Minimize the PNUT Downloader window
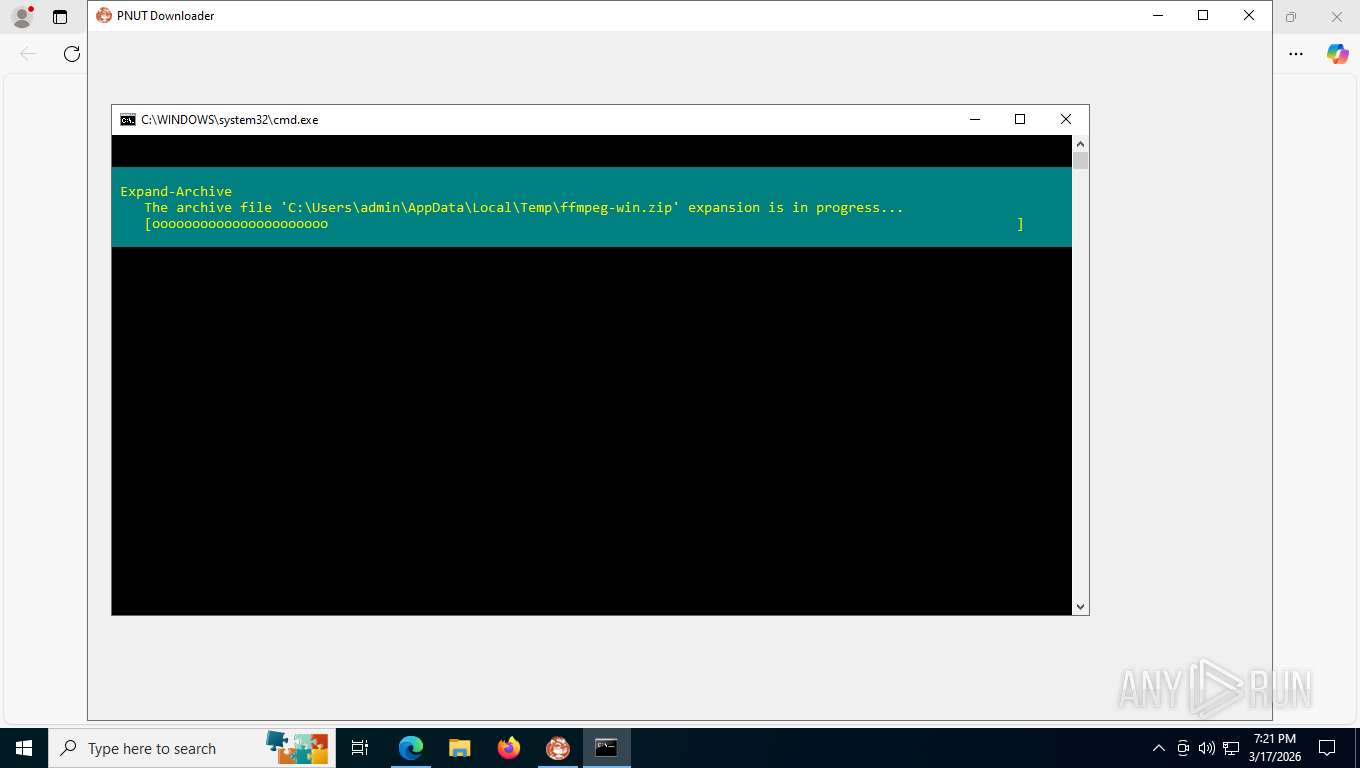The width and height of the screenshot is (1360, 768). [1158, 15]
